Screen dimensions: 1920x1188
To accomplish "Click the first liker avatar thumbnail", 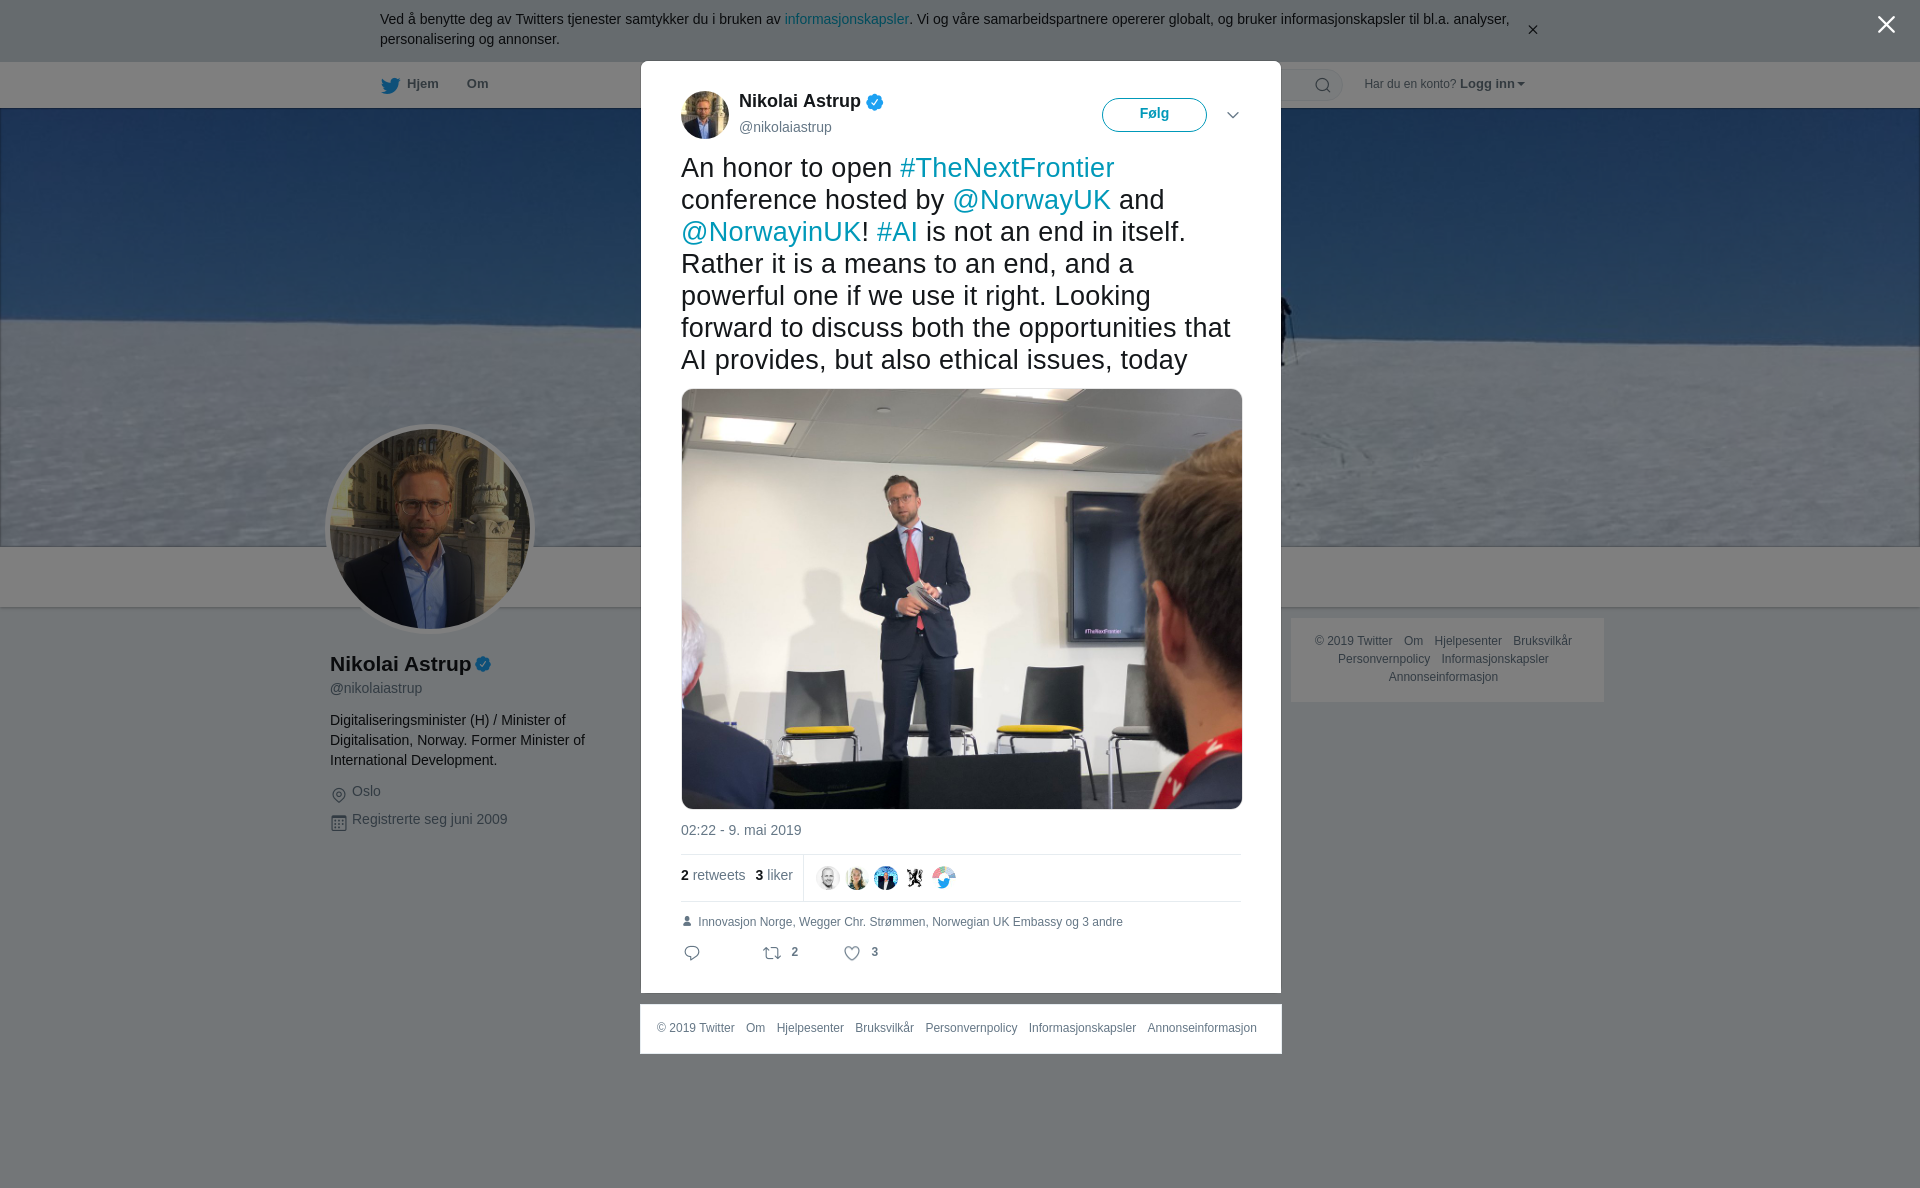I will [828, 878].
